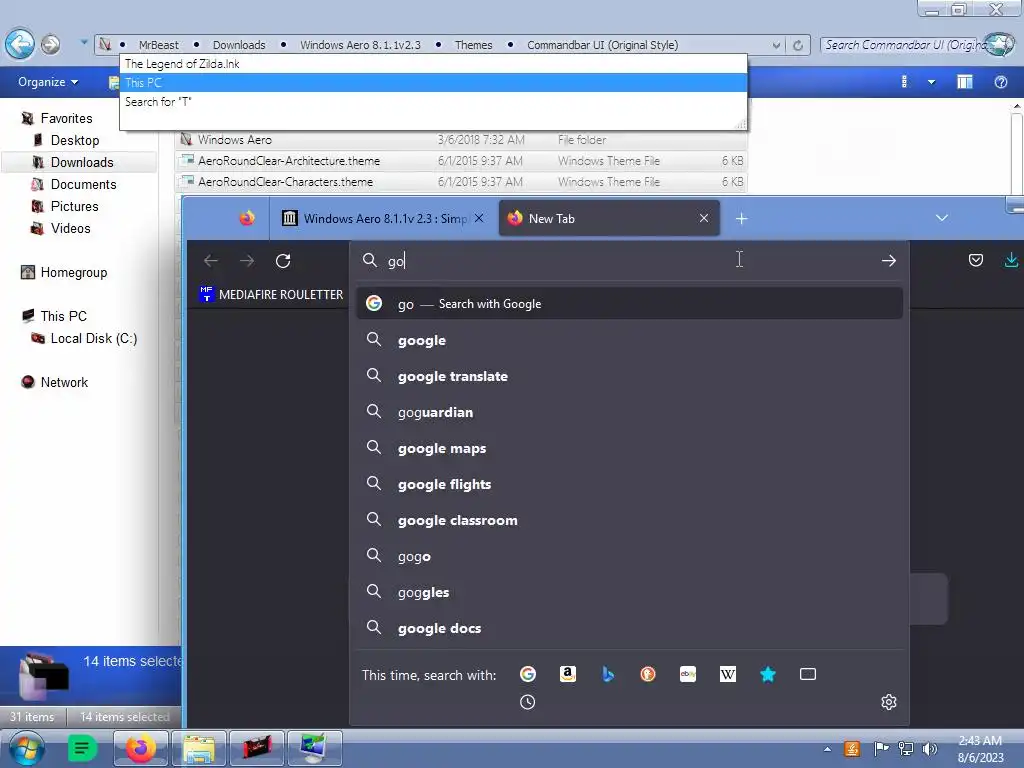Screen dimensions: 1024x768
Task: Click the Firefox back arrow
Action: click(210, 261)
